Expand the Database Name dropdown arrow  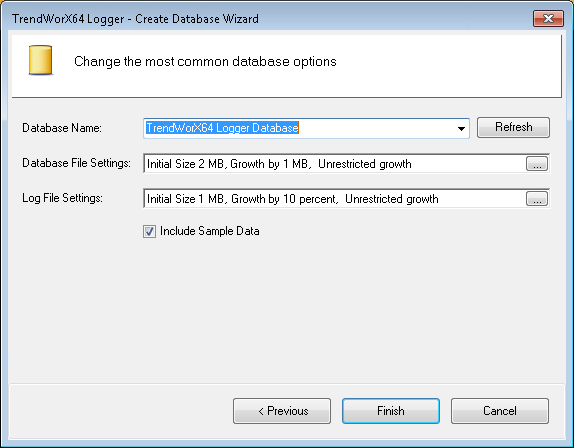[x=461, y=128]
